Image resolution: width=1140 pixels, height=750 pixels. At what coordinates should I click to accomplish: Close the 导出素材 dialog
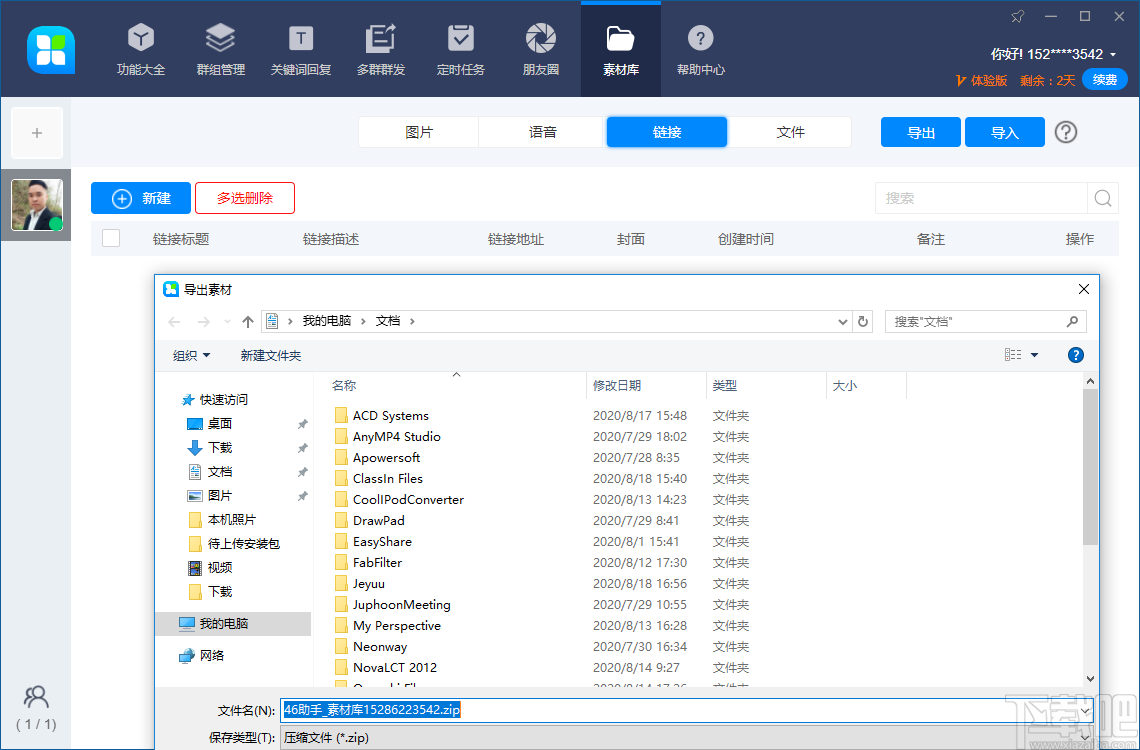[1083, 289]
